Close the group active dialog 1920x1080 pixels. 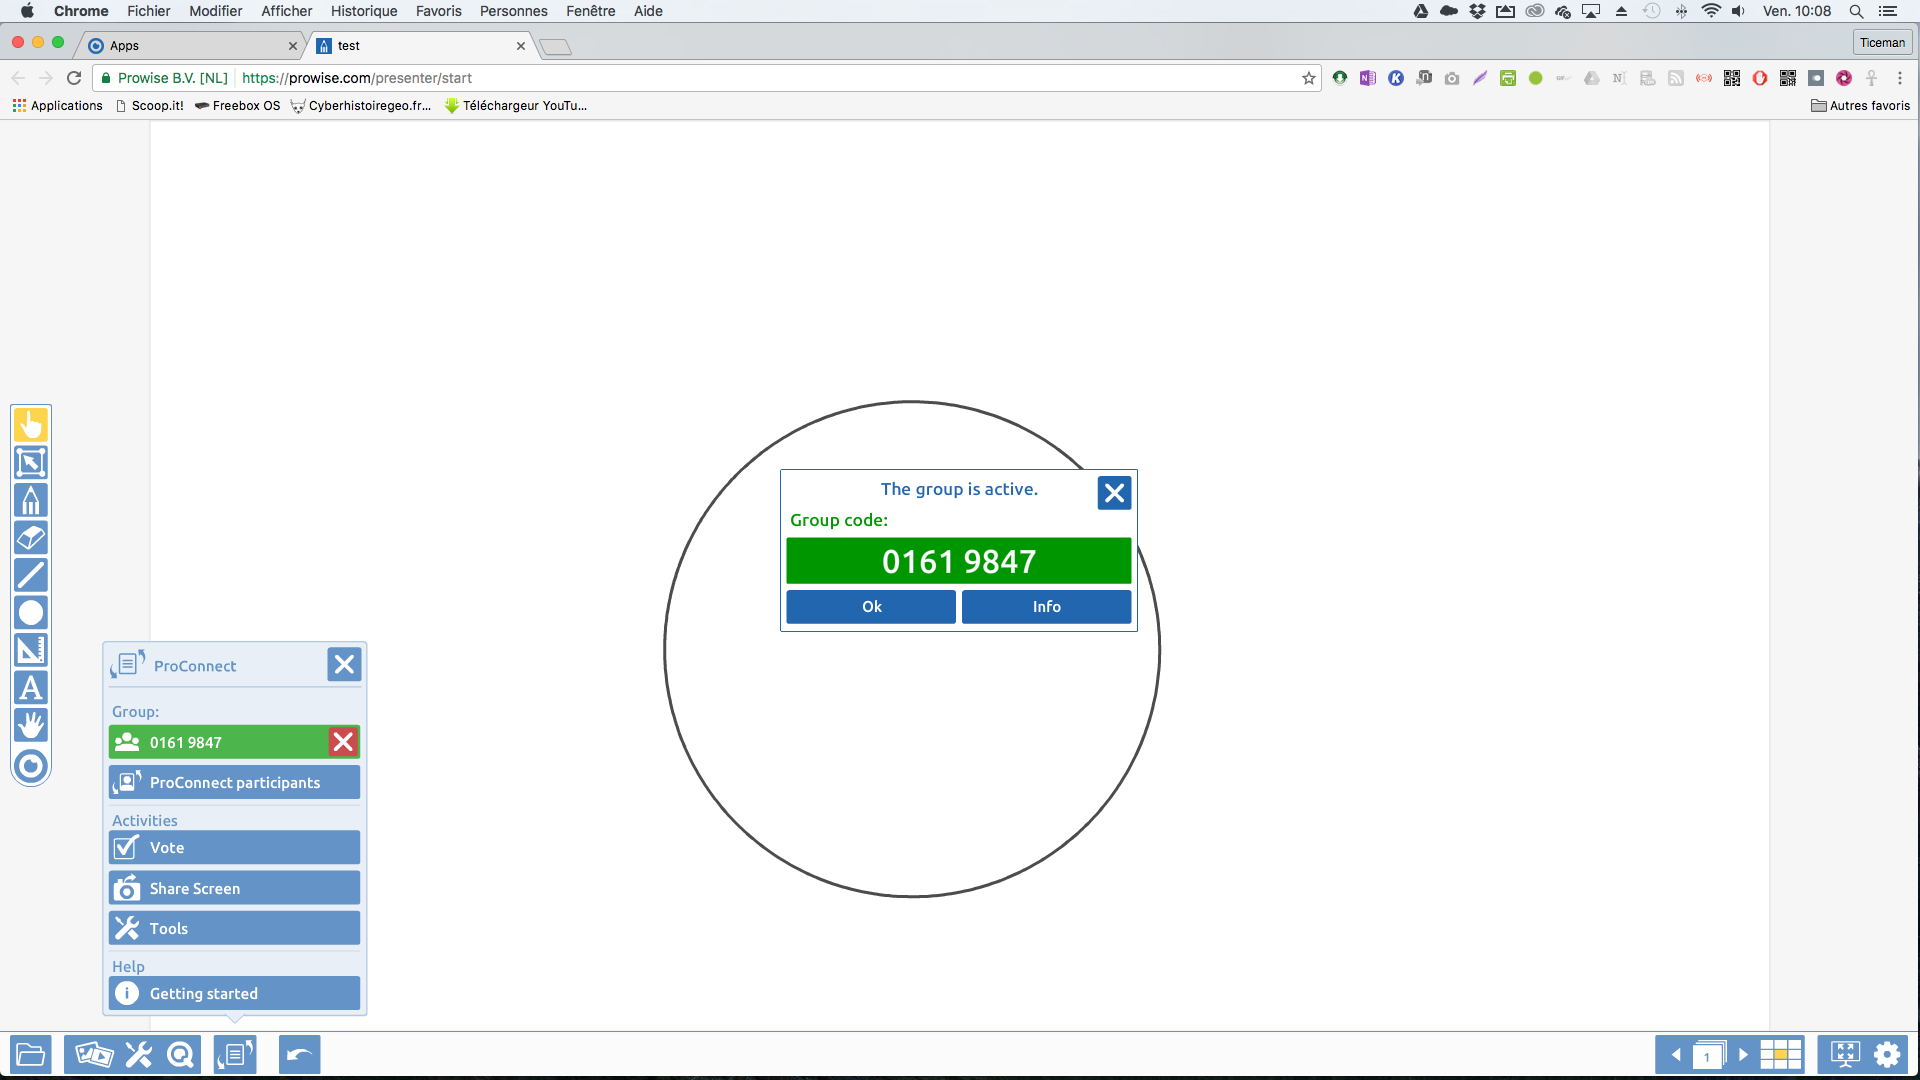coord(1114,493)
